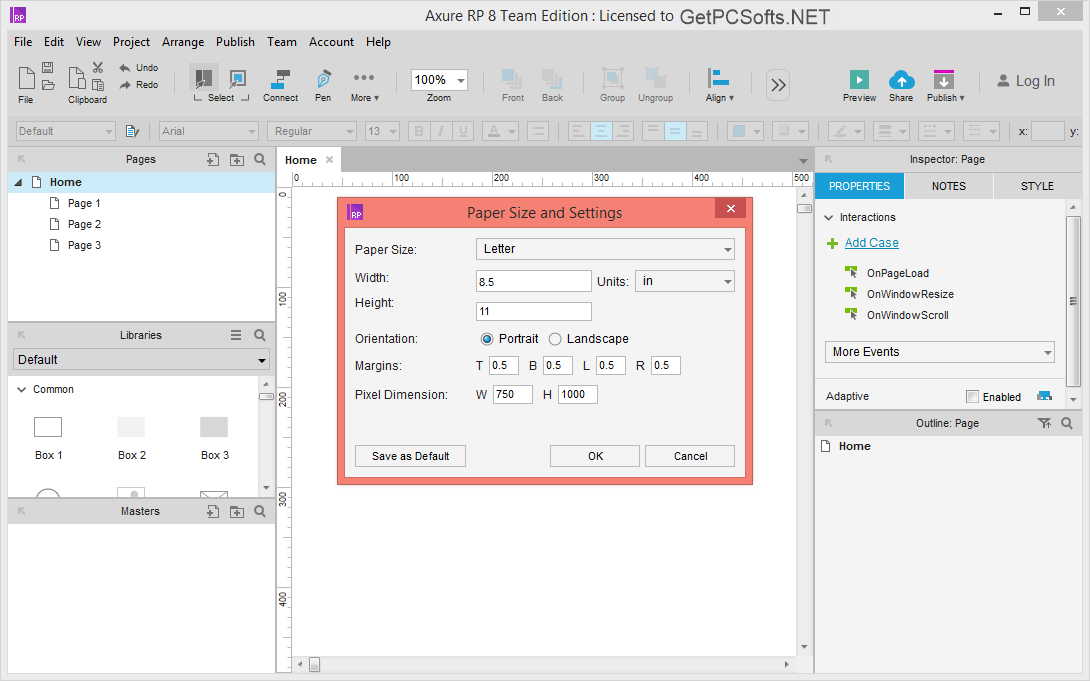Click the Add Case link
This screenshot has height=681, width=1090.
pos(872,243)
